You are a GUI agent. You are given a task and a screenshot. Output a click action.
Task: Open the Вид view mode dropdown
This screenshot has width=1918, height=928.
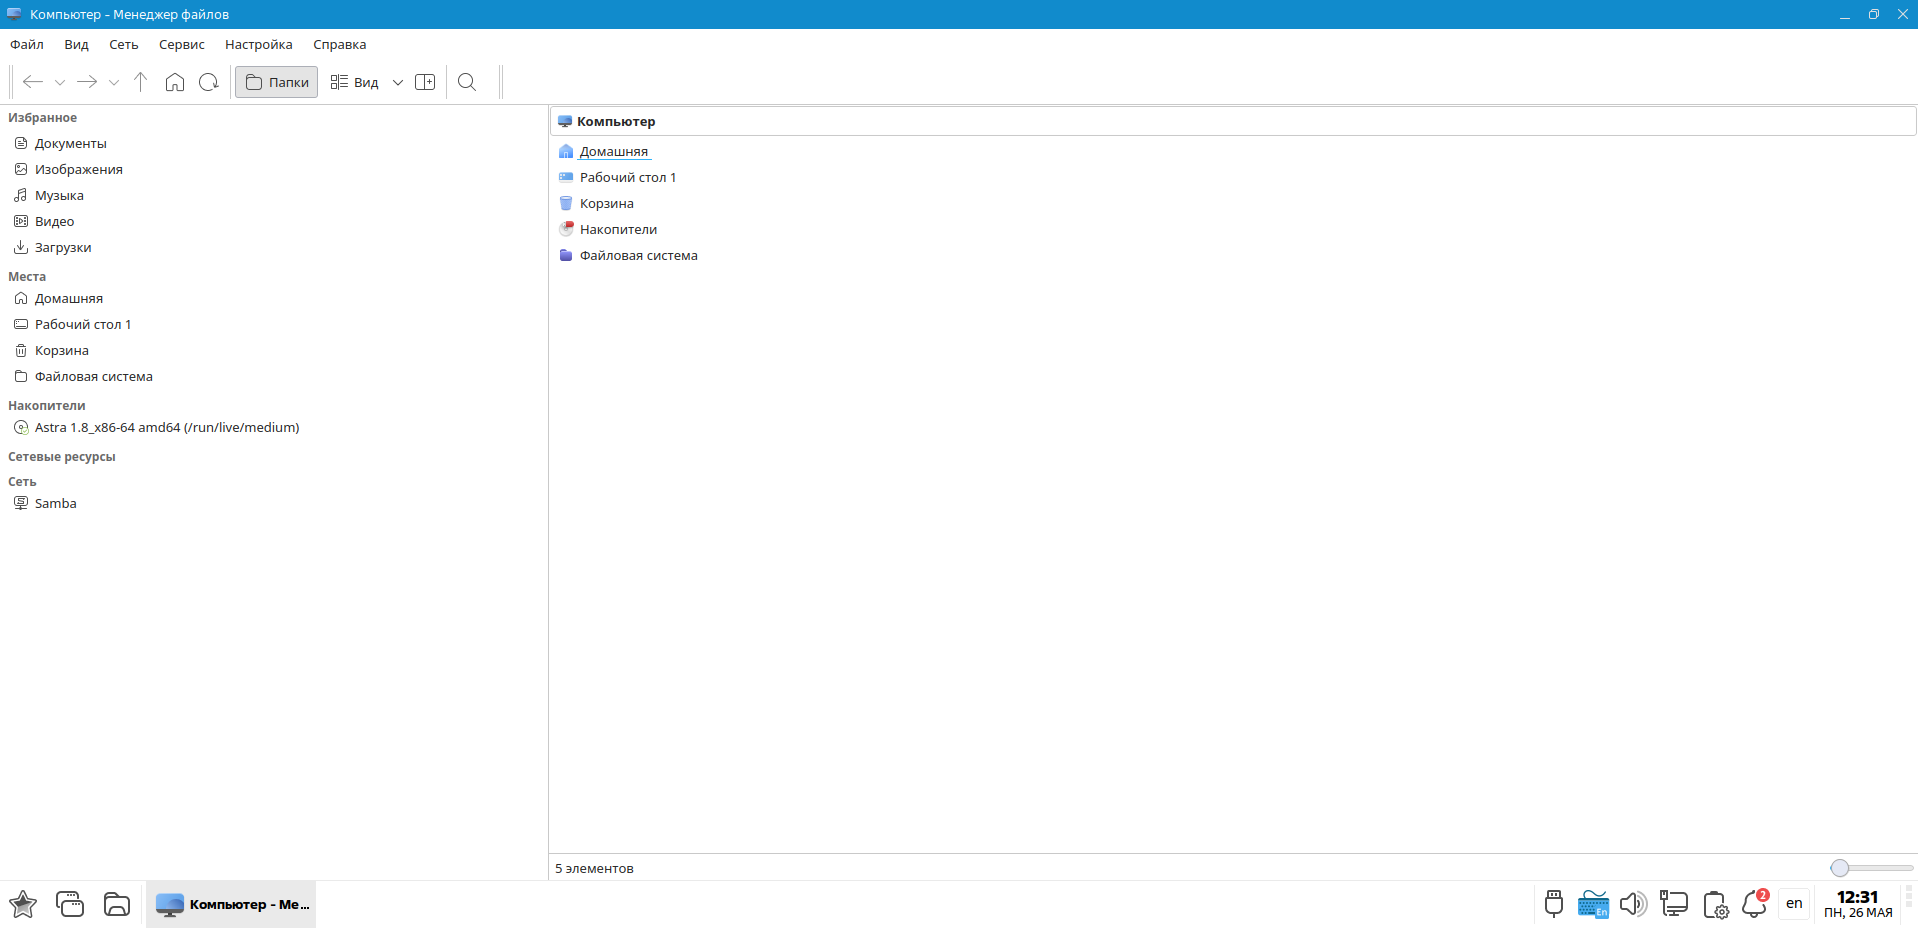point(397,83)
